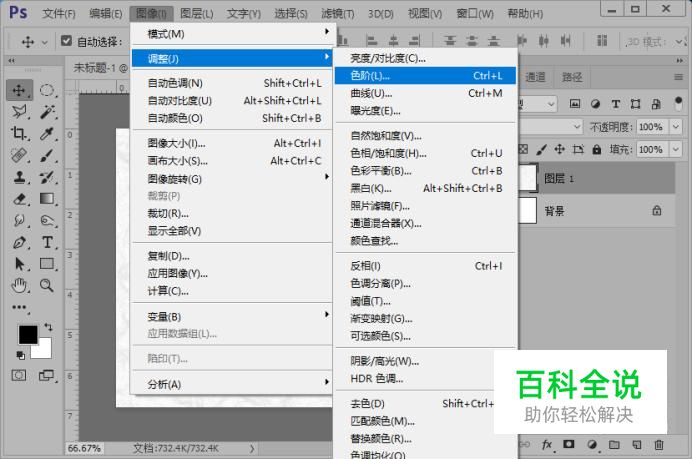Add layer style fx button
Viewport: 692px width, 459px height.
click(x=547, y=444)
